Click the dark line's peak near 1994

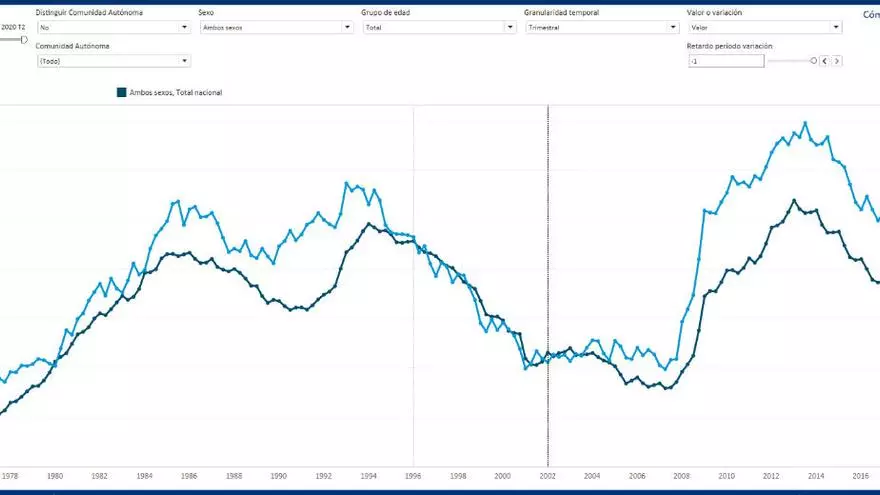[x=368, y=224]
